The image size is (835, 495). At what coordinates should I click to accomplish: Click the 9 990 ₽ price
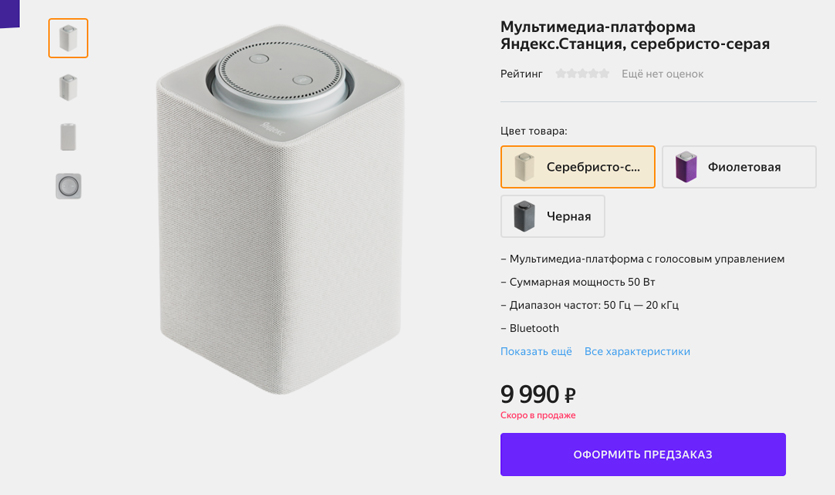[538, 395]
